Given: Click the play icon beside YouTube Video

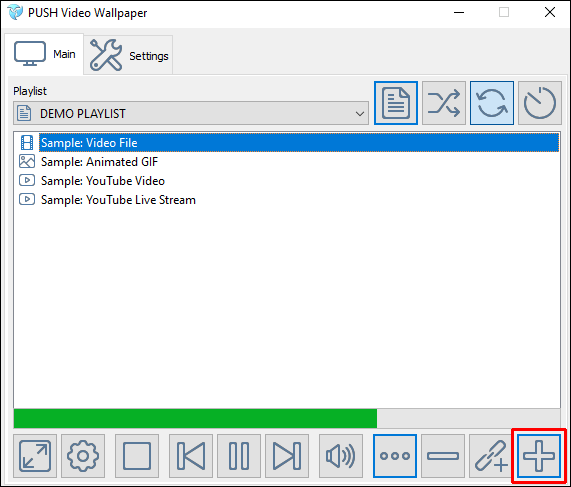Looking at the screenshot, I should click(x=27, y=180).
